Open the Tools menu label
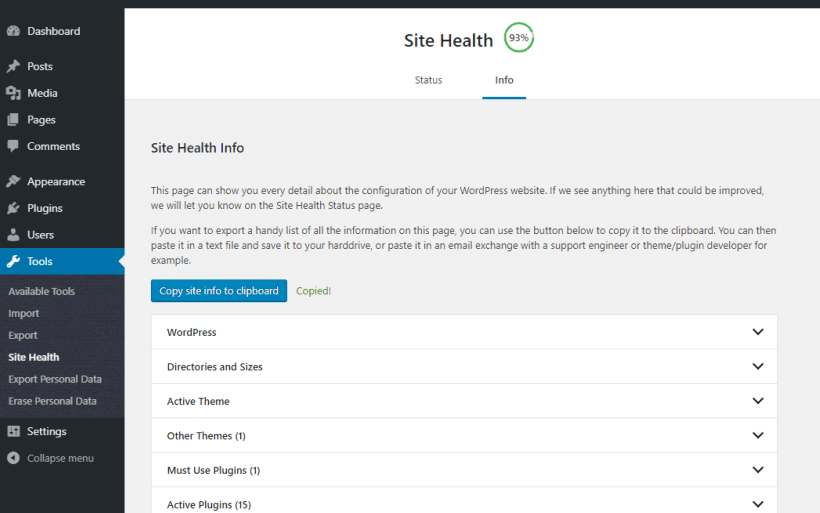Screen dimensions: 820x513 coord(40,261)
